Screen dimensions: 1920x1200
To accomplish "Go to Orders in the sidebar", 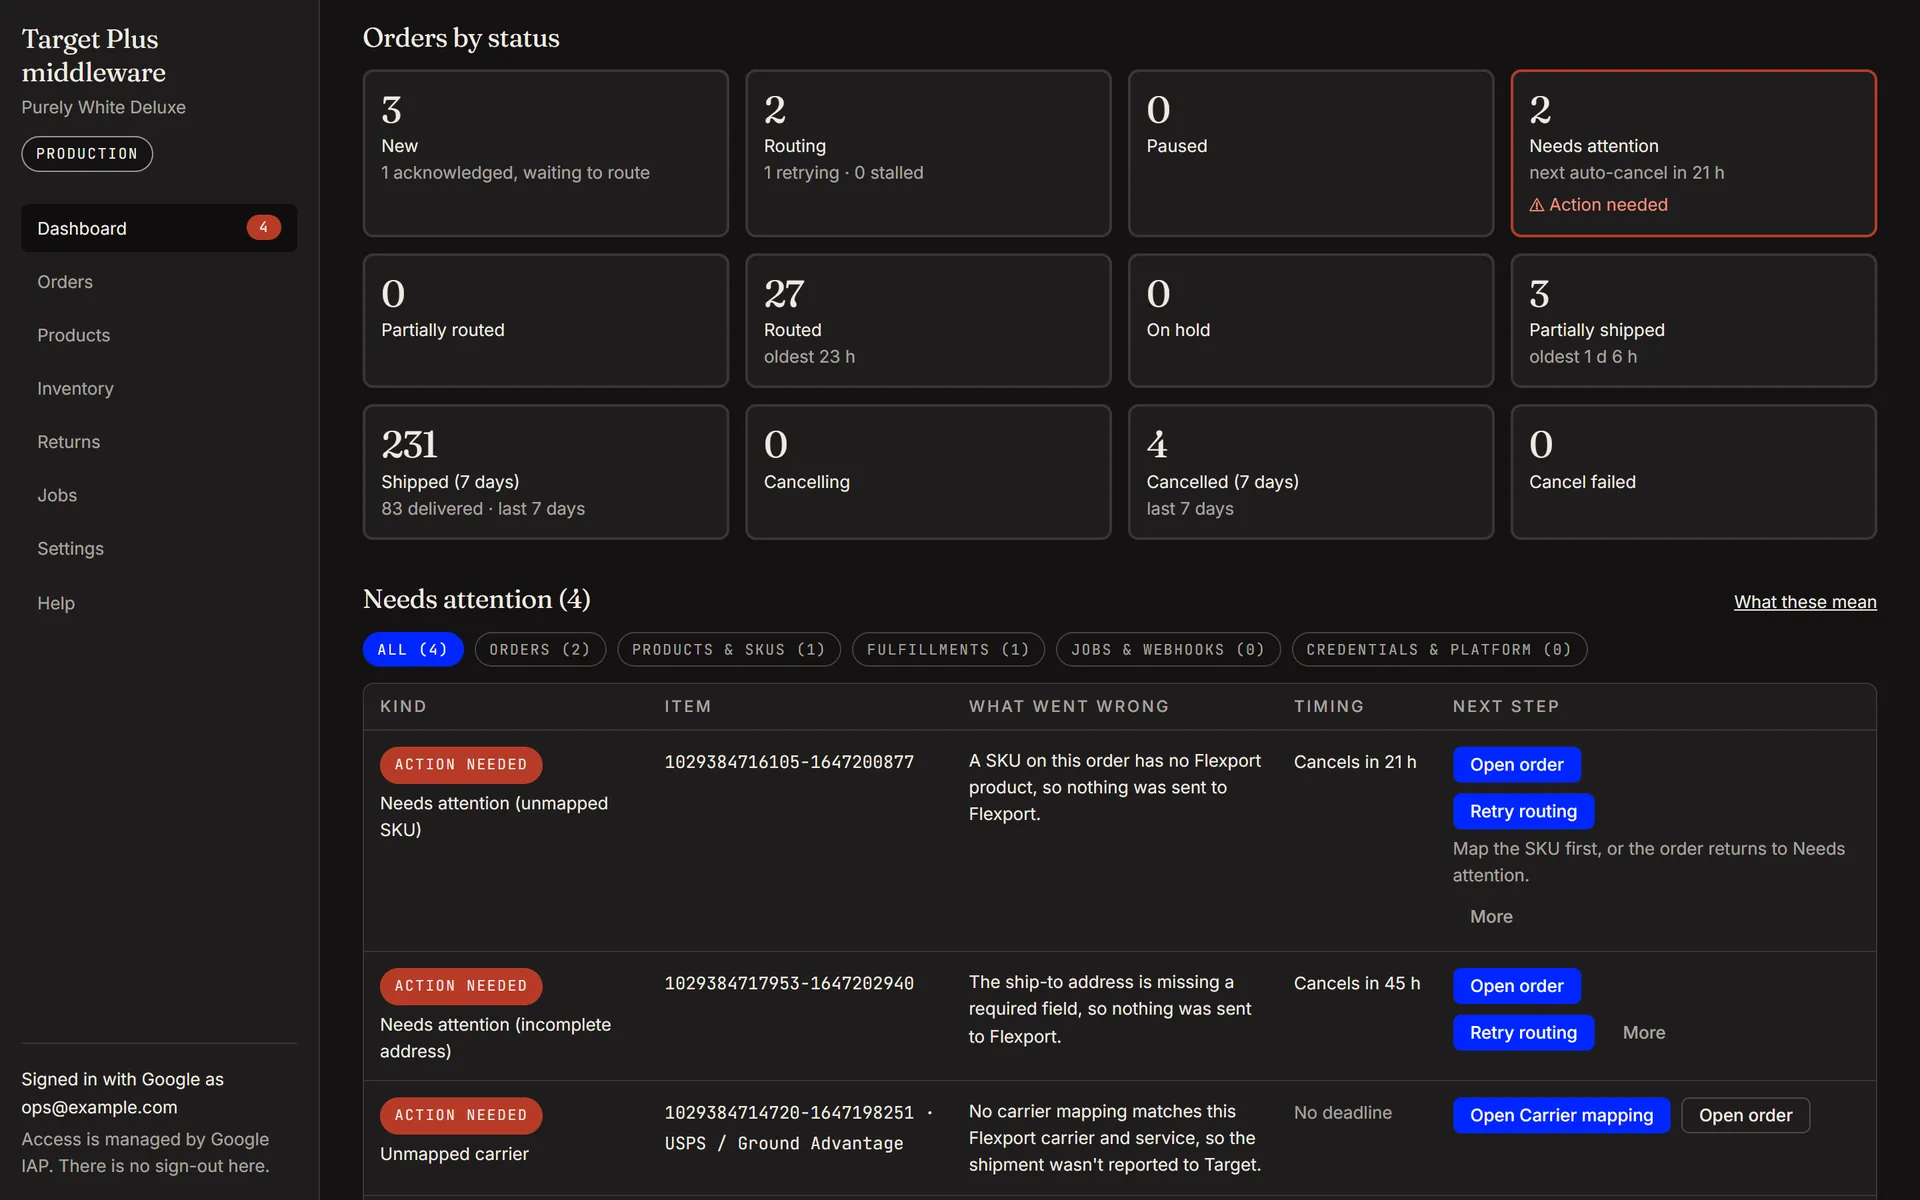I will (x=159, y=282).
